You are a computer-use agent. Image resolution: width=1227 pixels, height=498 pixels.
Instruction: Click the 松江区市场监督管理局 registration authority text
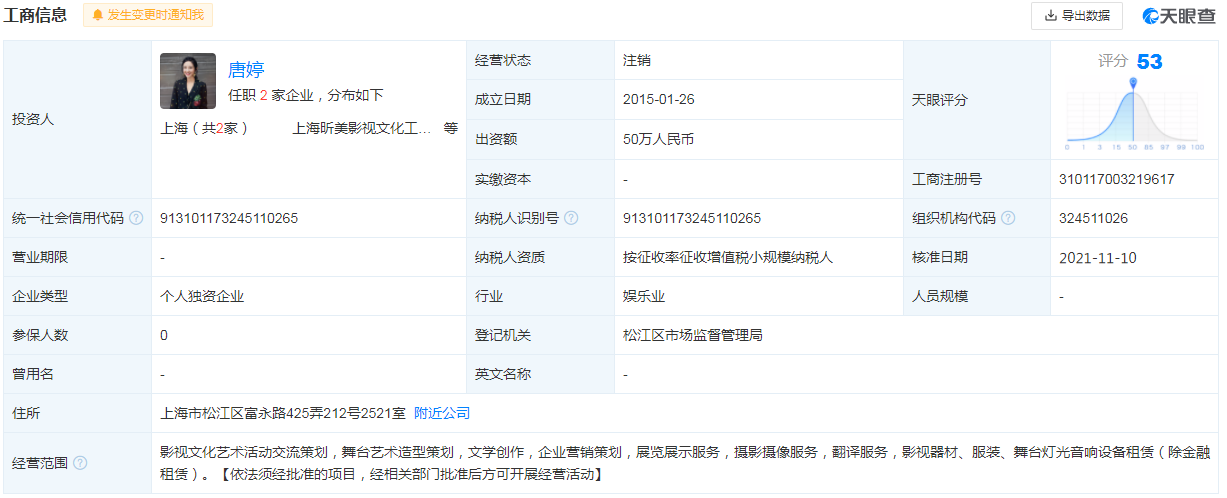[692, 335]
